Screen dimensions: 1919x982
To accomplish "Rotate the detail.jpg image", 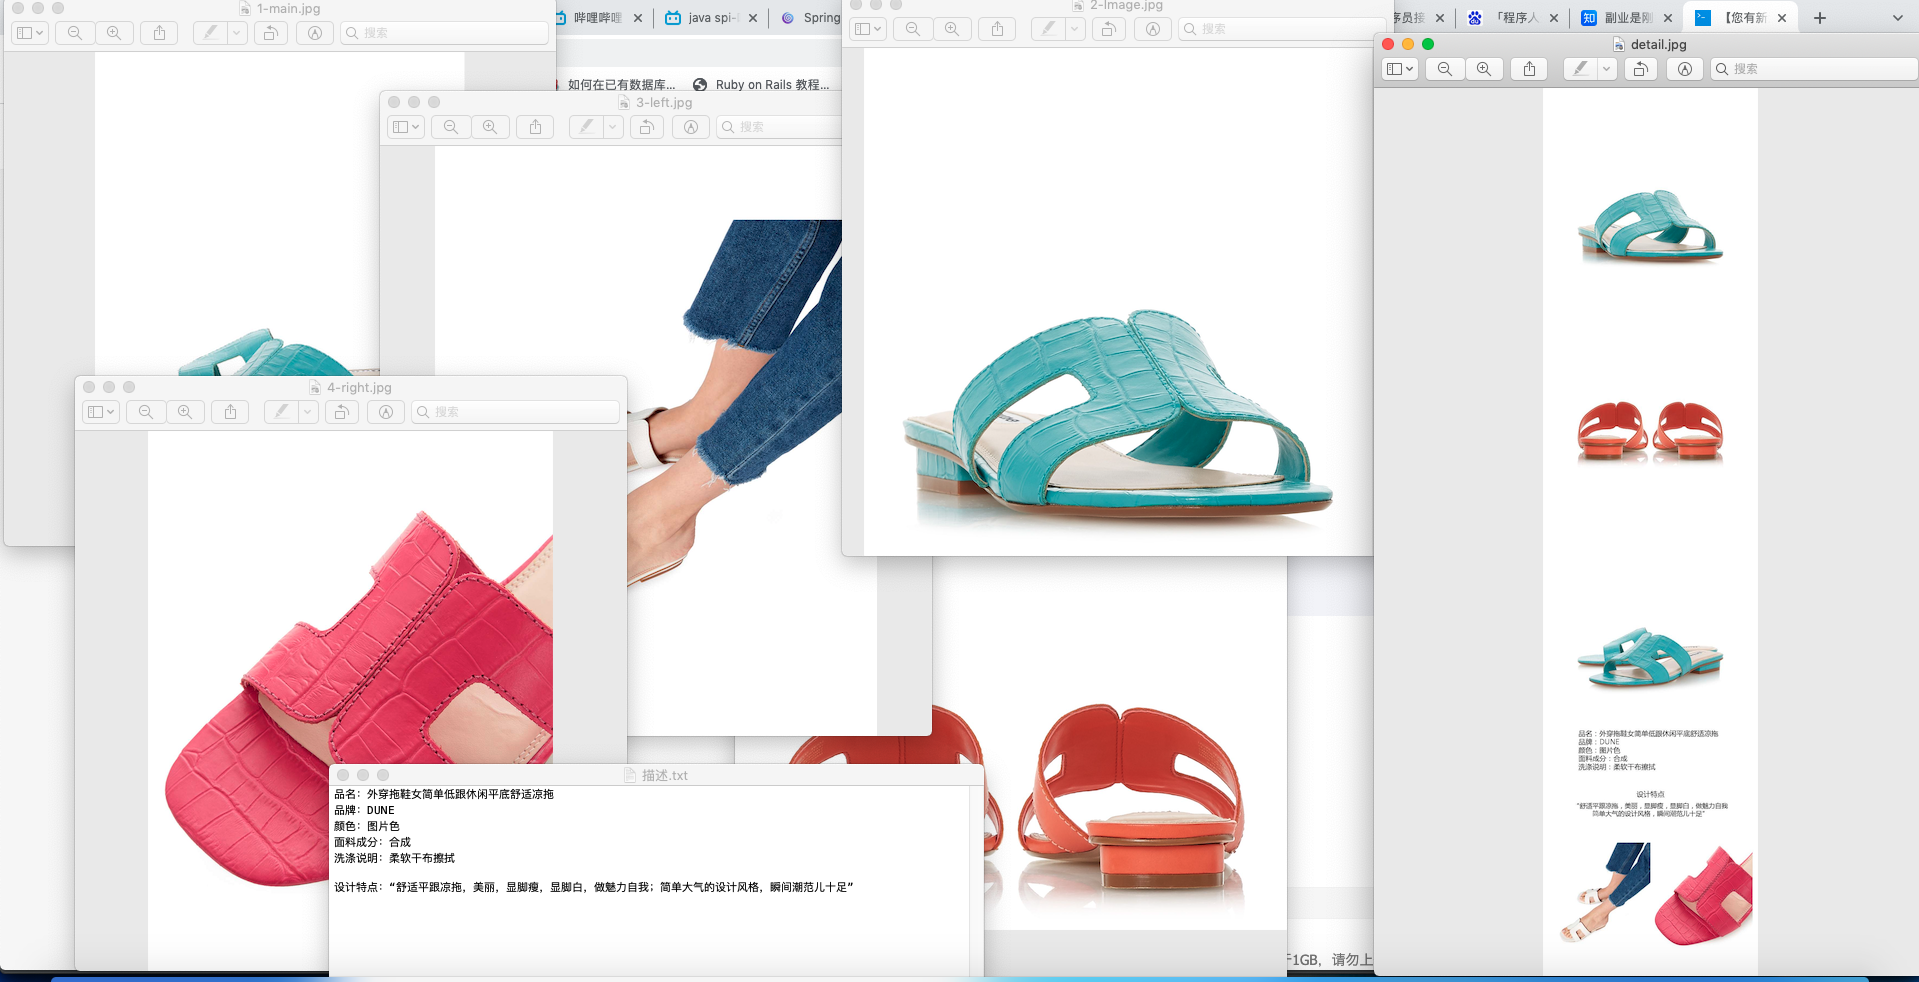I will pyautogui.click(x=1640, y=69).
